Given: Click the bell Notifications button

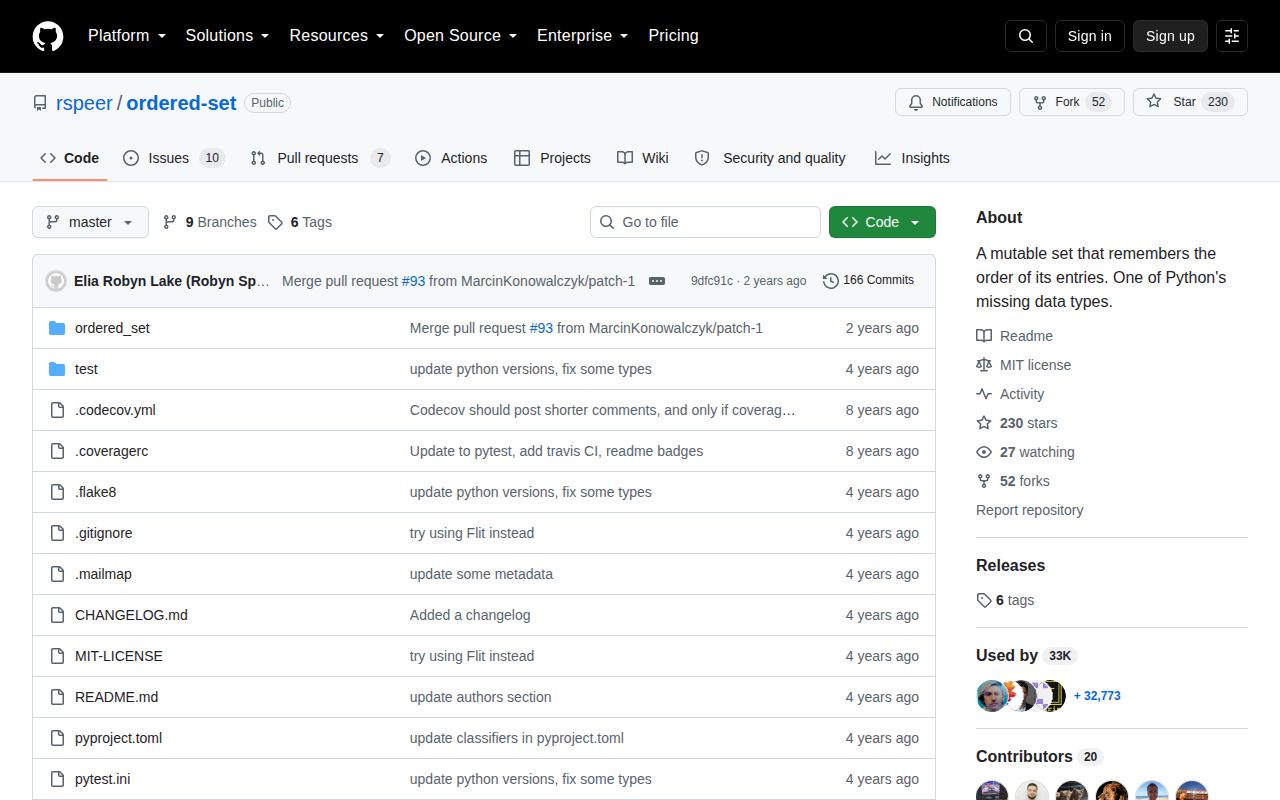Looking at the screenshot, I should click(x=953, y=102).
